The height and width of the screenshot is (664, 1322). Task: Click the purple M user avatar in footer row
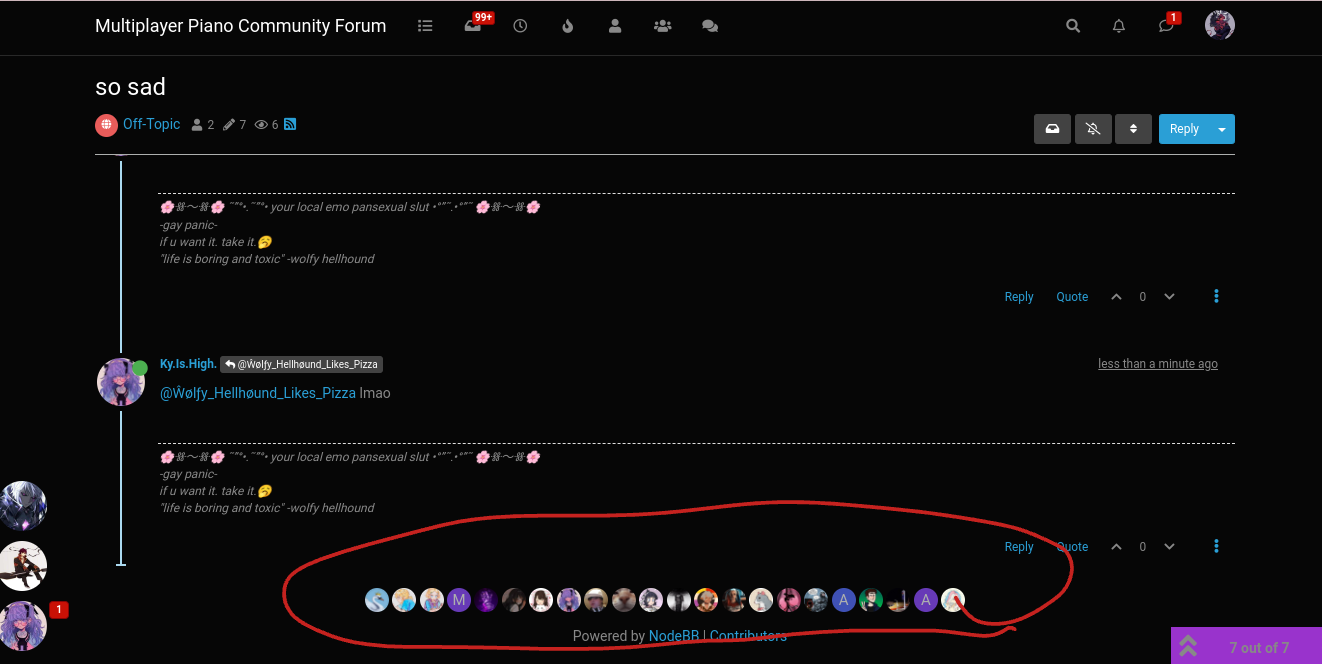point(459,600)
